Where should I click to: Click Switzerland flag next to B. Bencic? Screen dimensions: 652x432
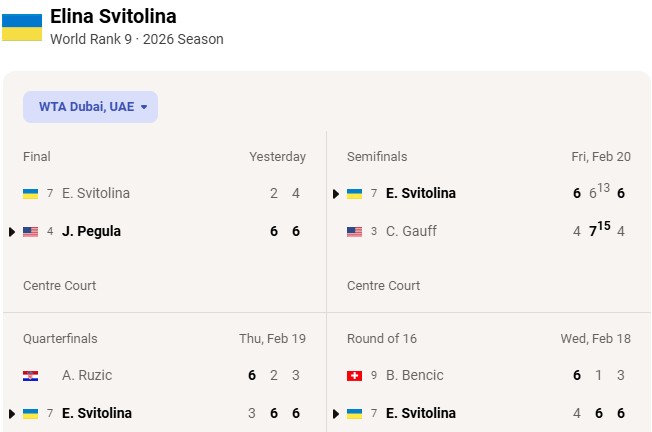tap(354, 375)
